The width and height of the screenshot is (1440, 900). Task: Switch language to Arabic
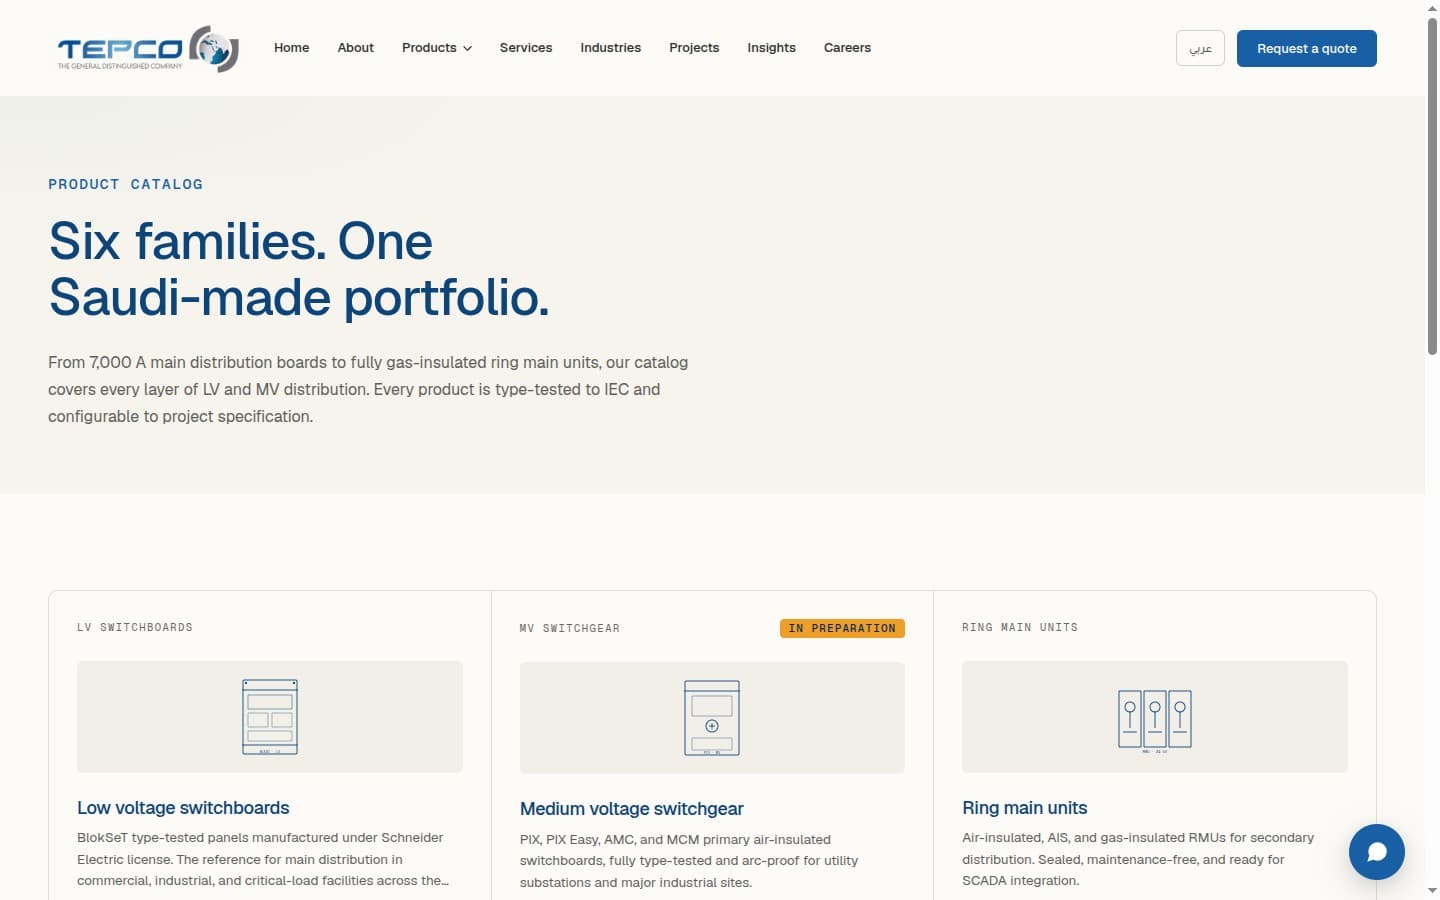[1200, 48]
